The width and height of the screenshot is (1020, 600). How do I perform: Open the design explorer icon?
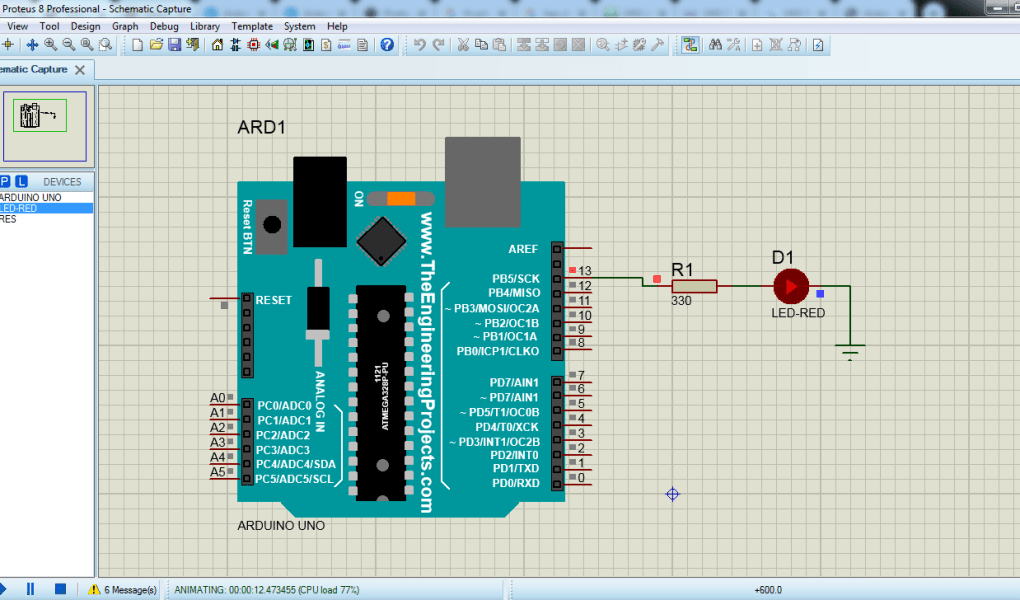point(308,45)
